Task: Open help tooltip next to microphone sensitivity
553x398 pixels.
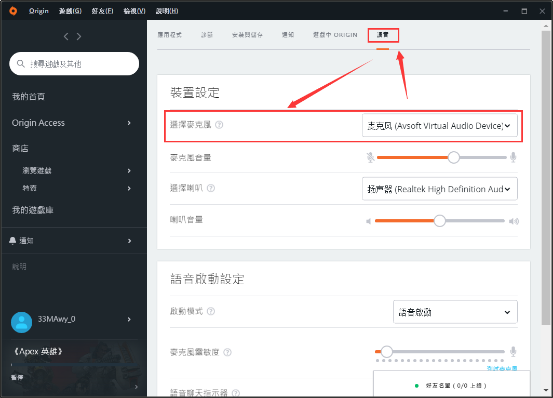Action: click(x=227, y=352)
